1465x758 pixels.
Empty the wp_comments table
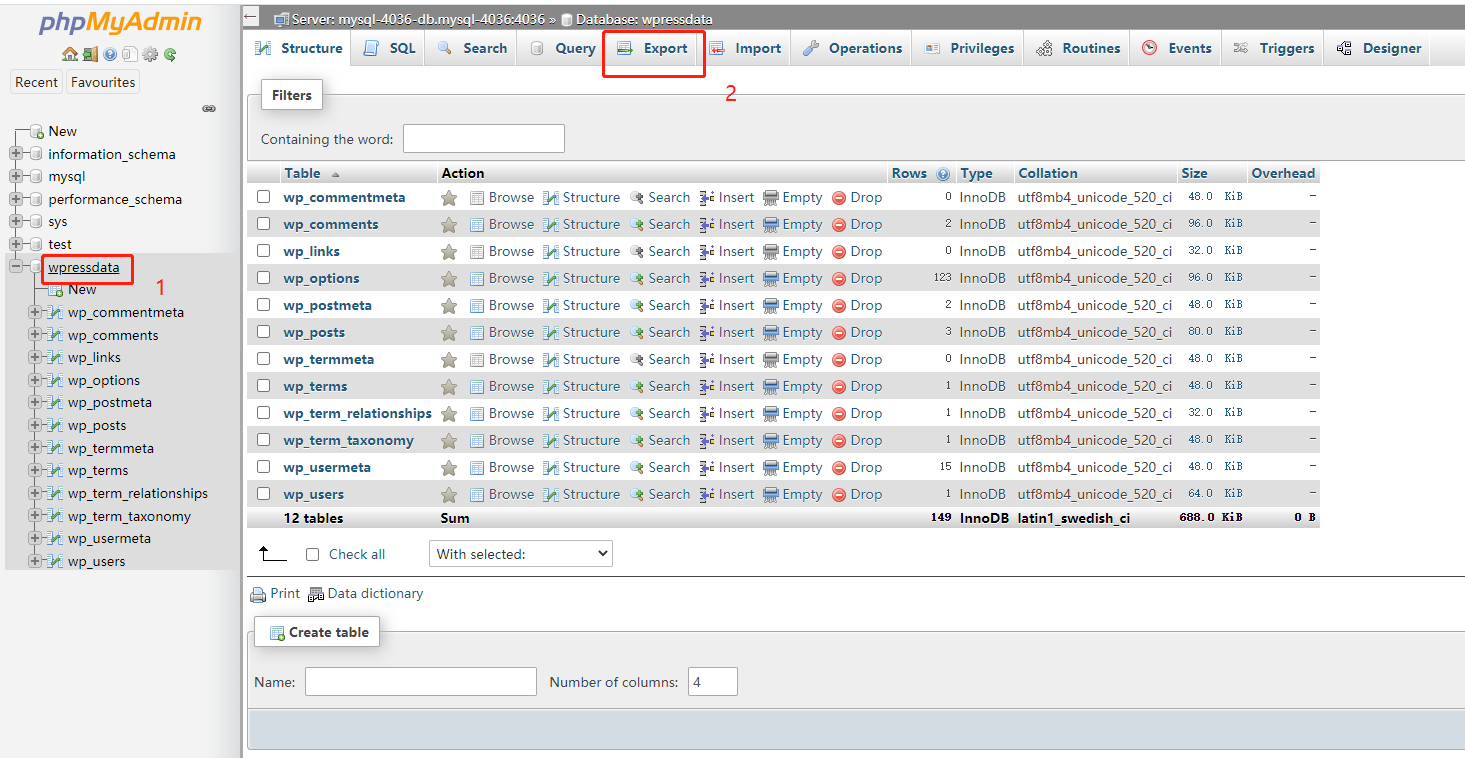click(x=800, y=223)
